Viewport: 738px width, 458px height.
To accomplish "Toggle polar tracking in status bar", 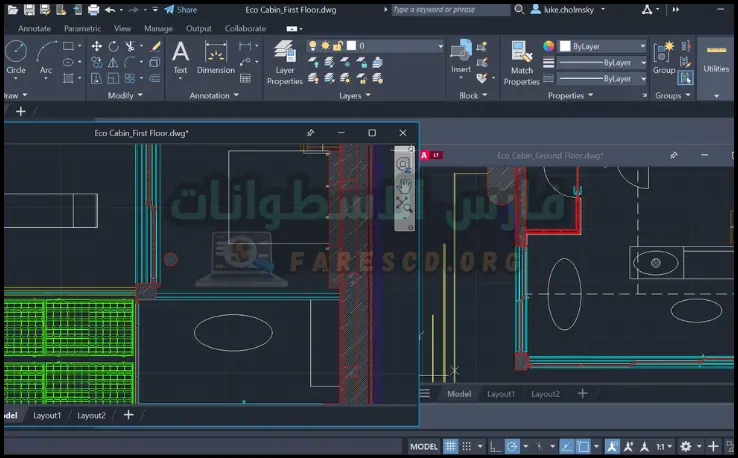I will pyautogui.click(x=511, y=446).
